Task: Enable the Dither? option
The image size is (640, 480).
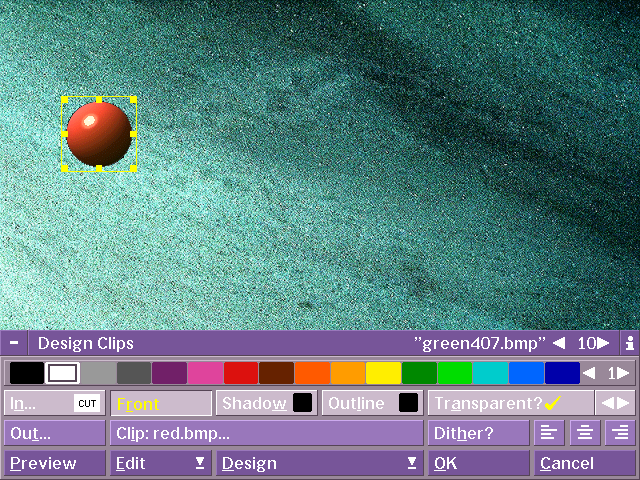Action: (478, 433)
